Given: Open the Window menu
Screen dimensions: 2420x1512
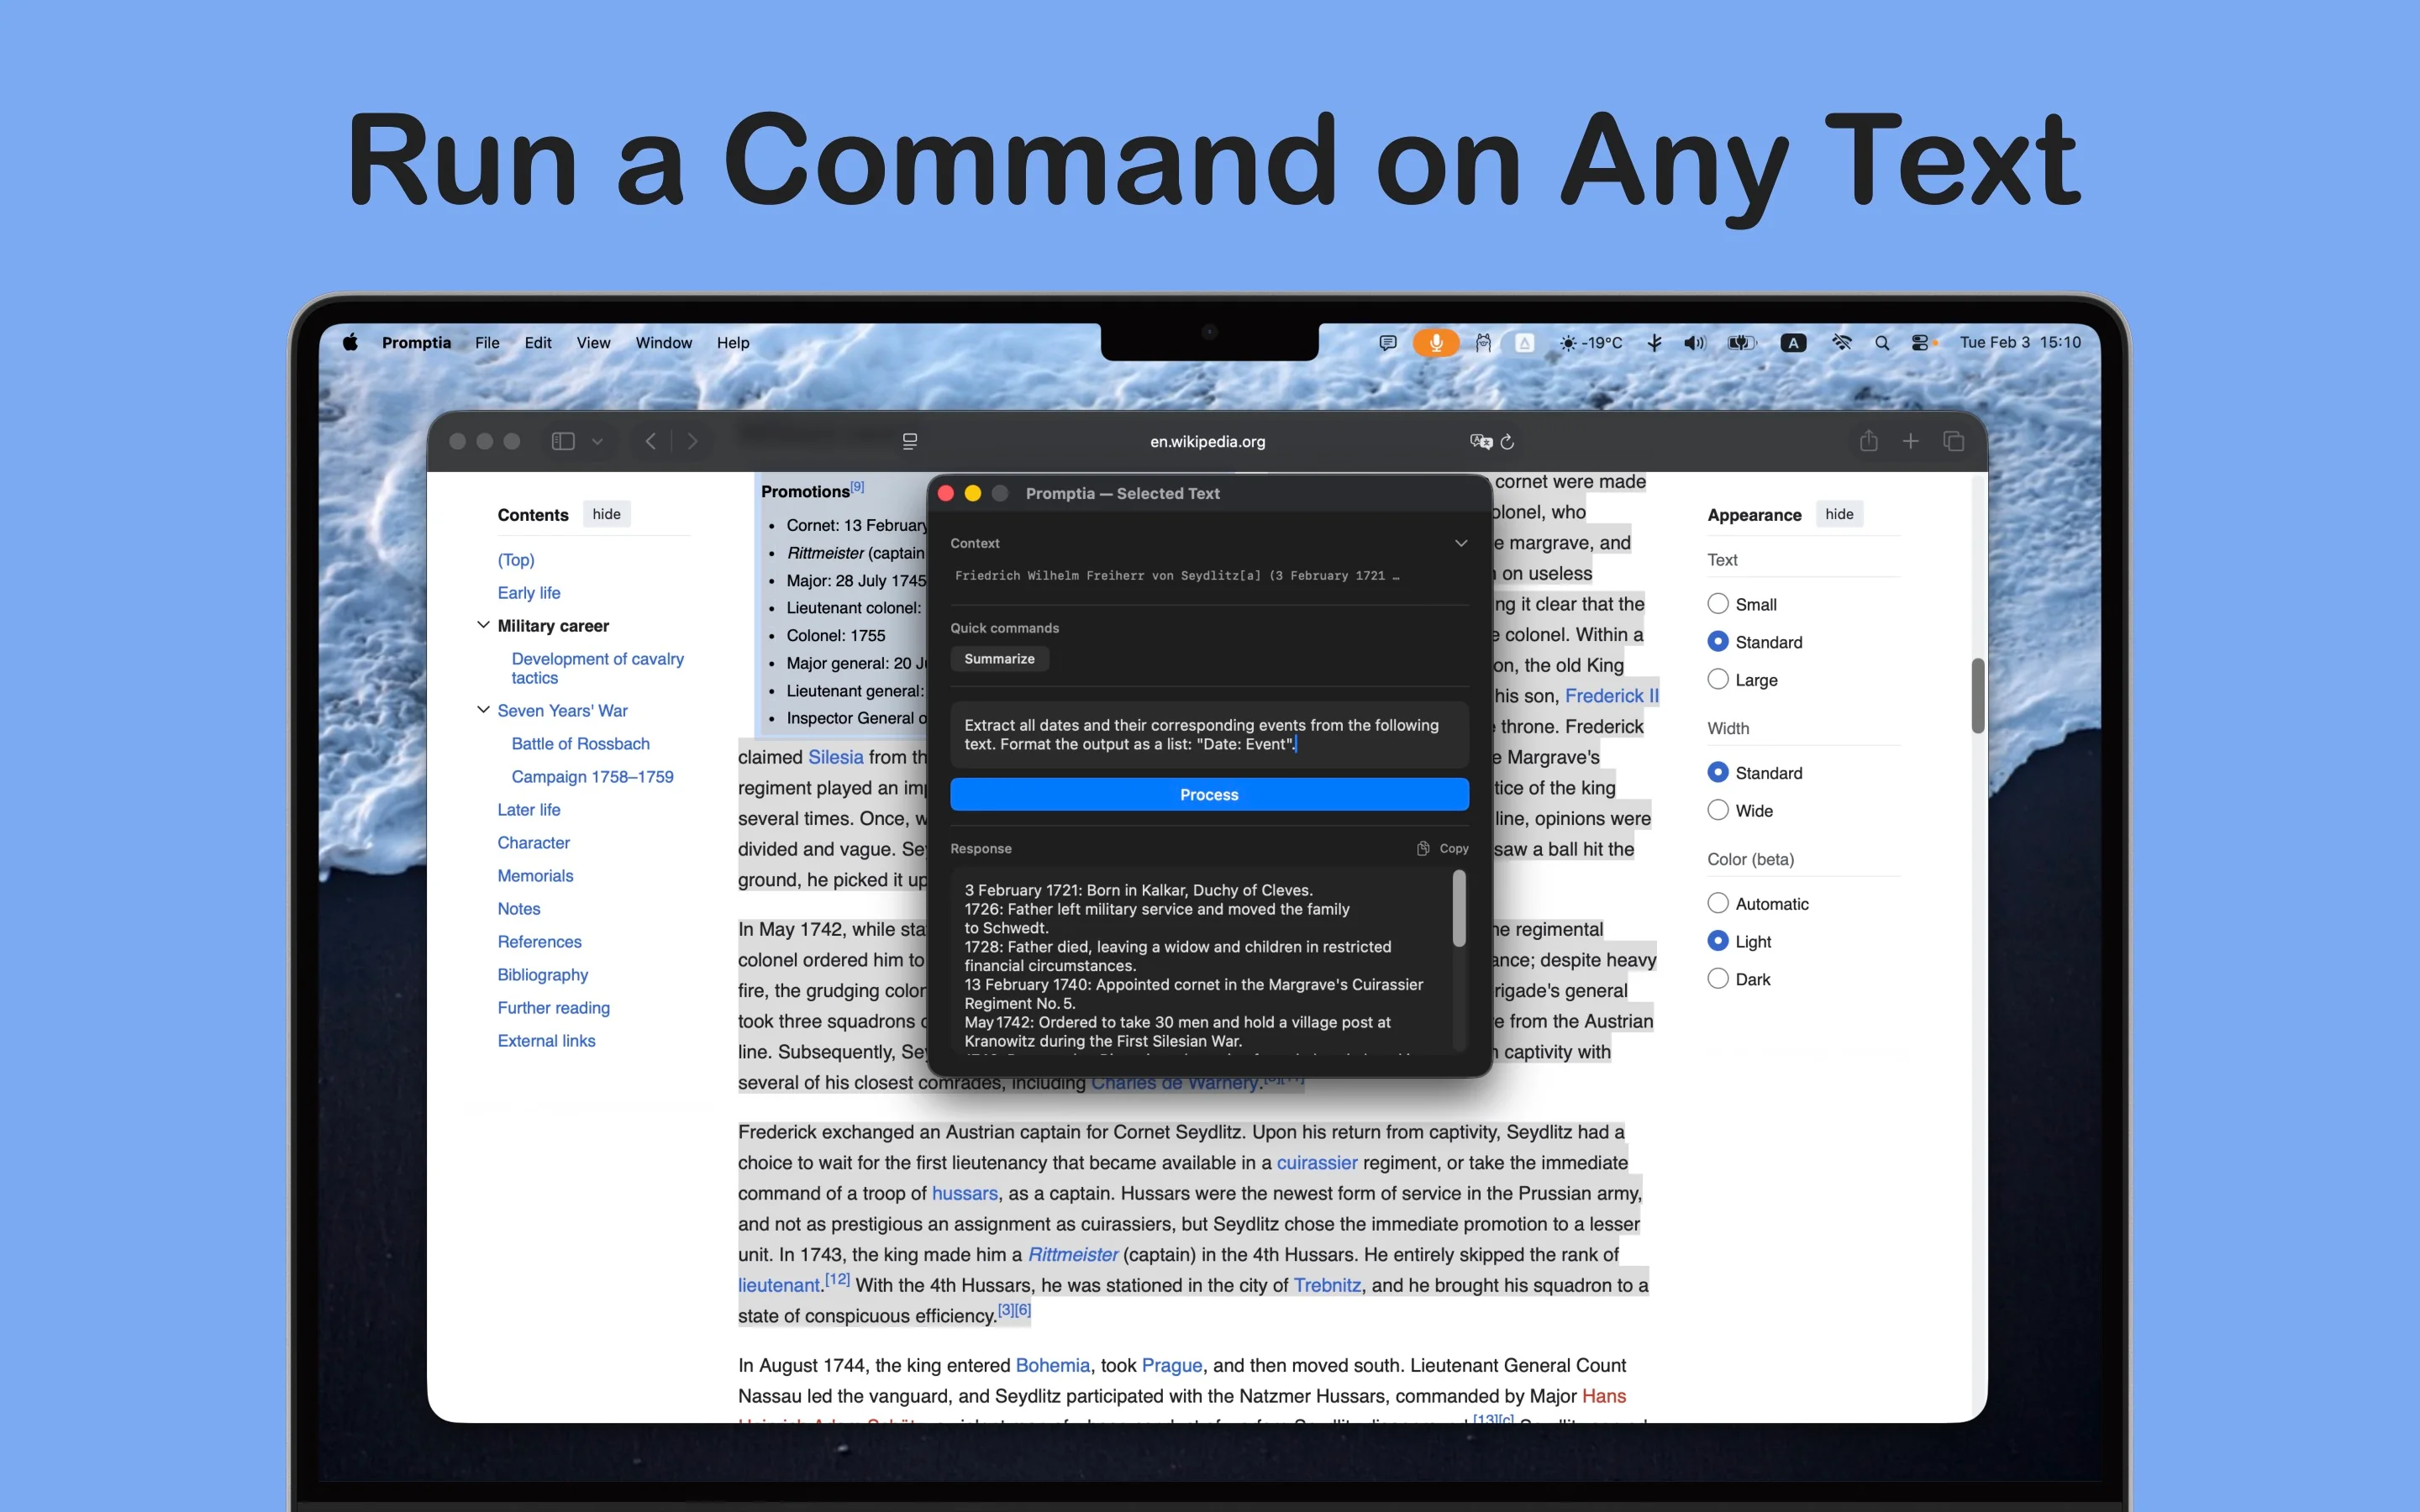Looking at the screenshot, I should [x=663, y=343].
